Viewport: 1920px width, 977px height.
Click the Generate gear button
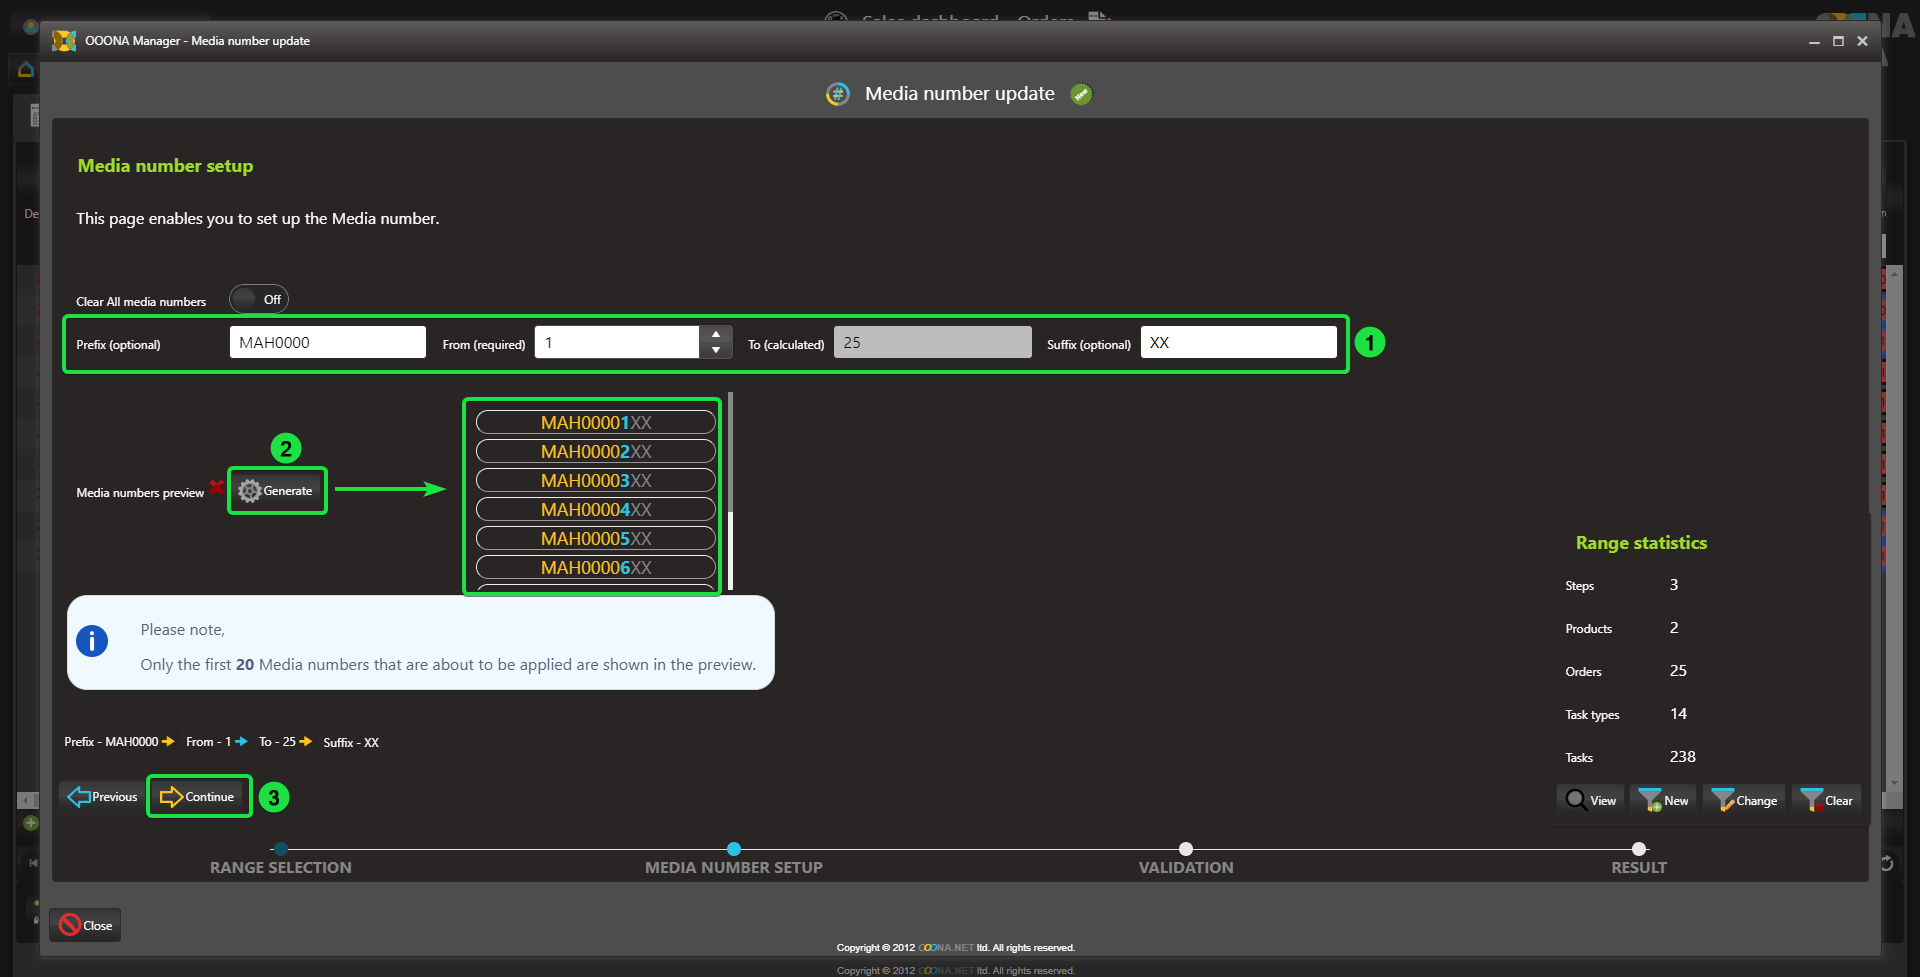[276, 491]
